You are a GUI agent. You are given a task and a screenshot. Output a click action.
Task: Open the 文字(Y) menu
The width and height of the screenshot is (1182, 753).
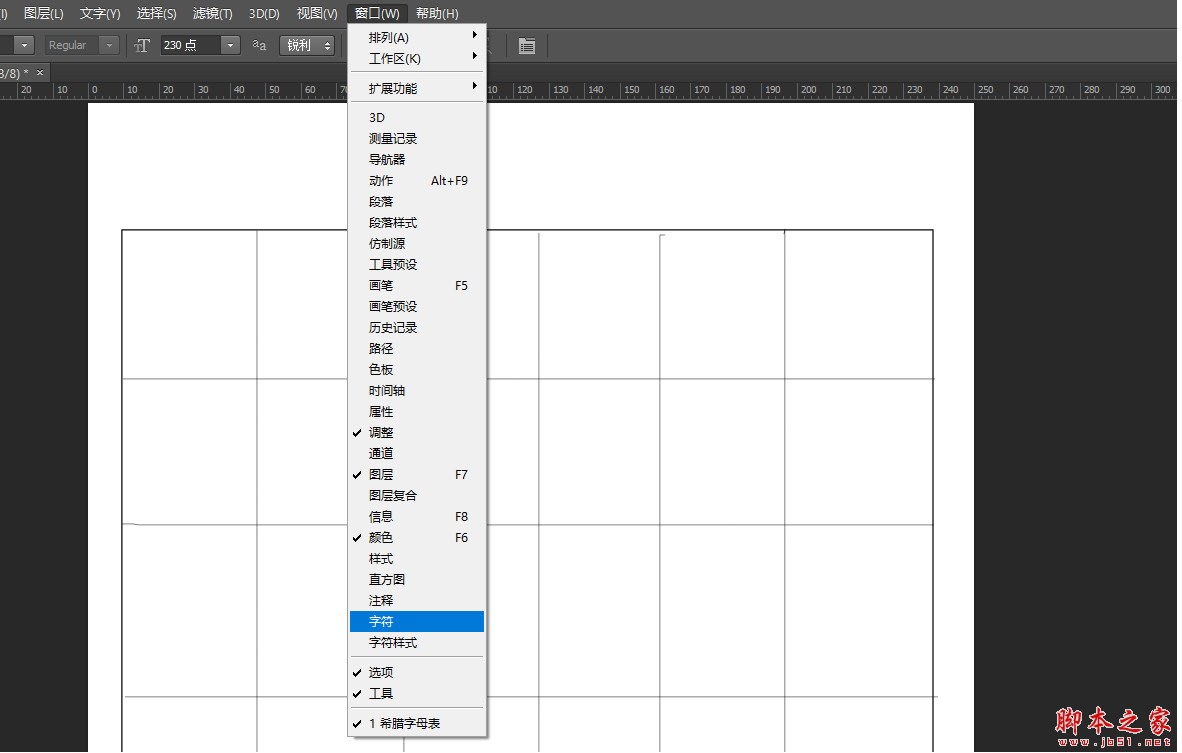coord(100,14)
